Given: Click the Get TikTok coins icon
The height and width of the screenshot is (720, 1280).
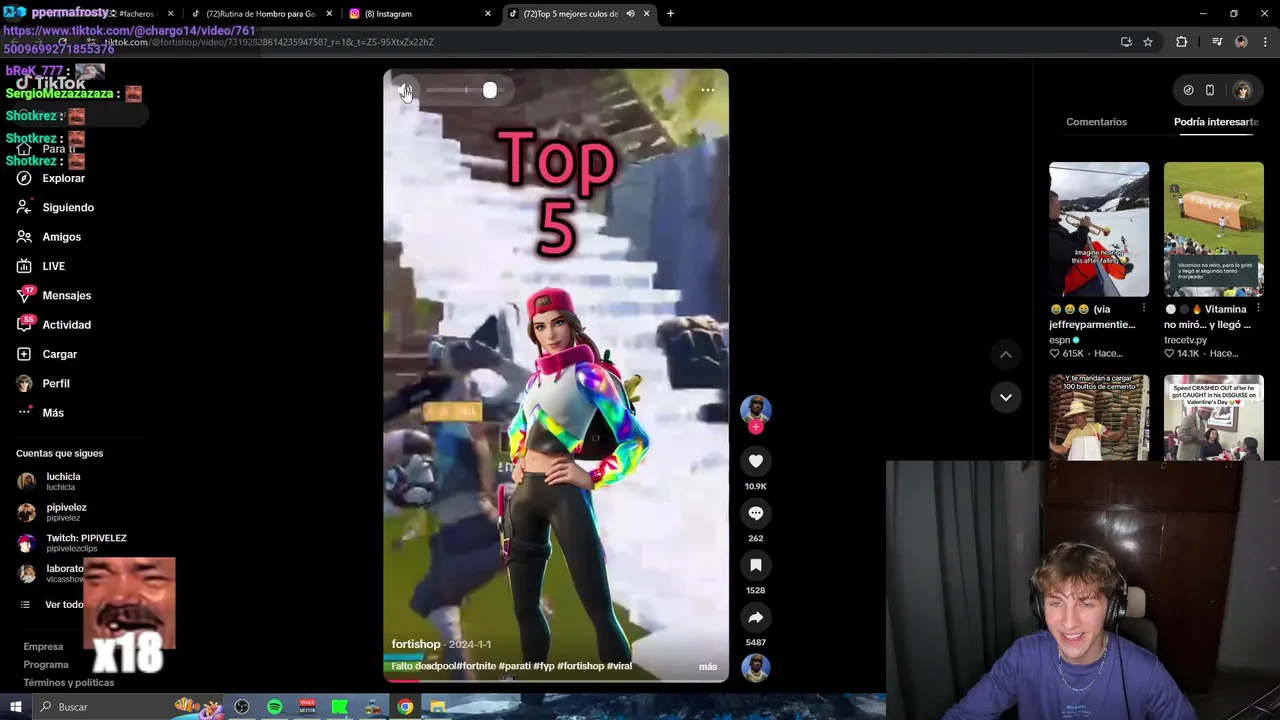Looking at the screenshot, I should [1188, 90].
